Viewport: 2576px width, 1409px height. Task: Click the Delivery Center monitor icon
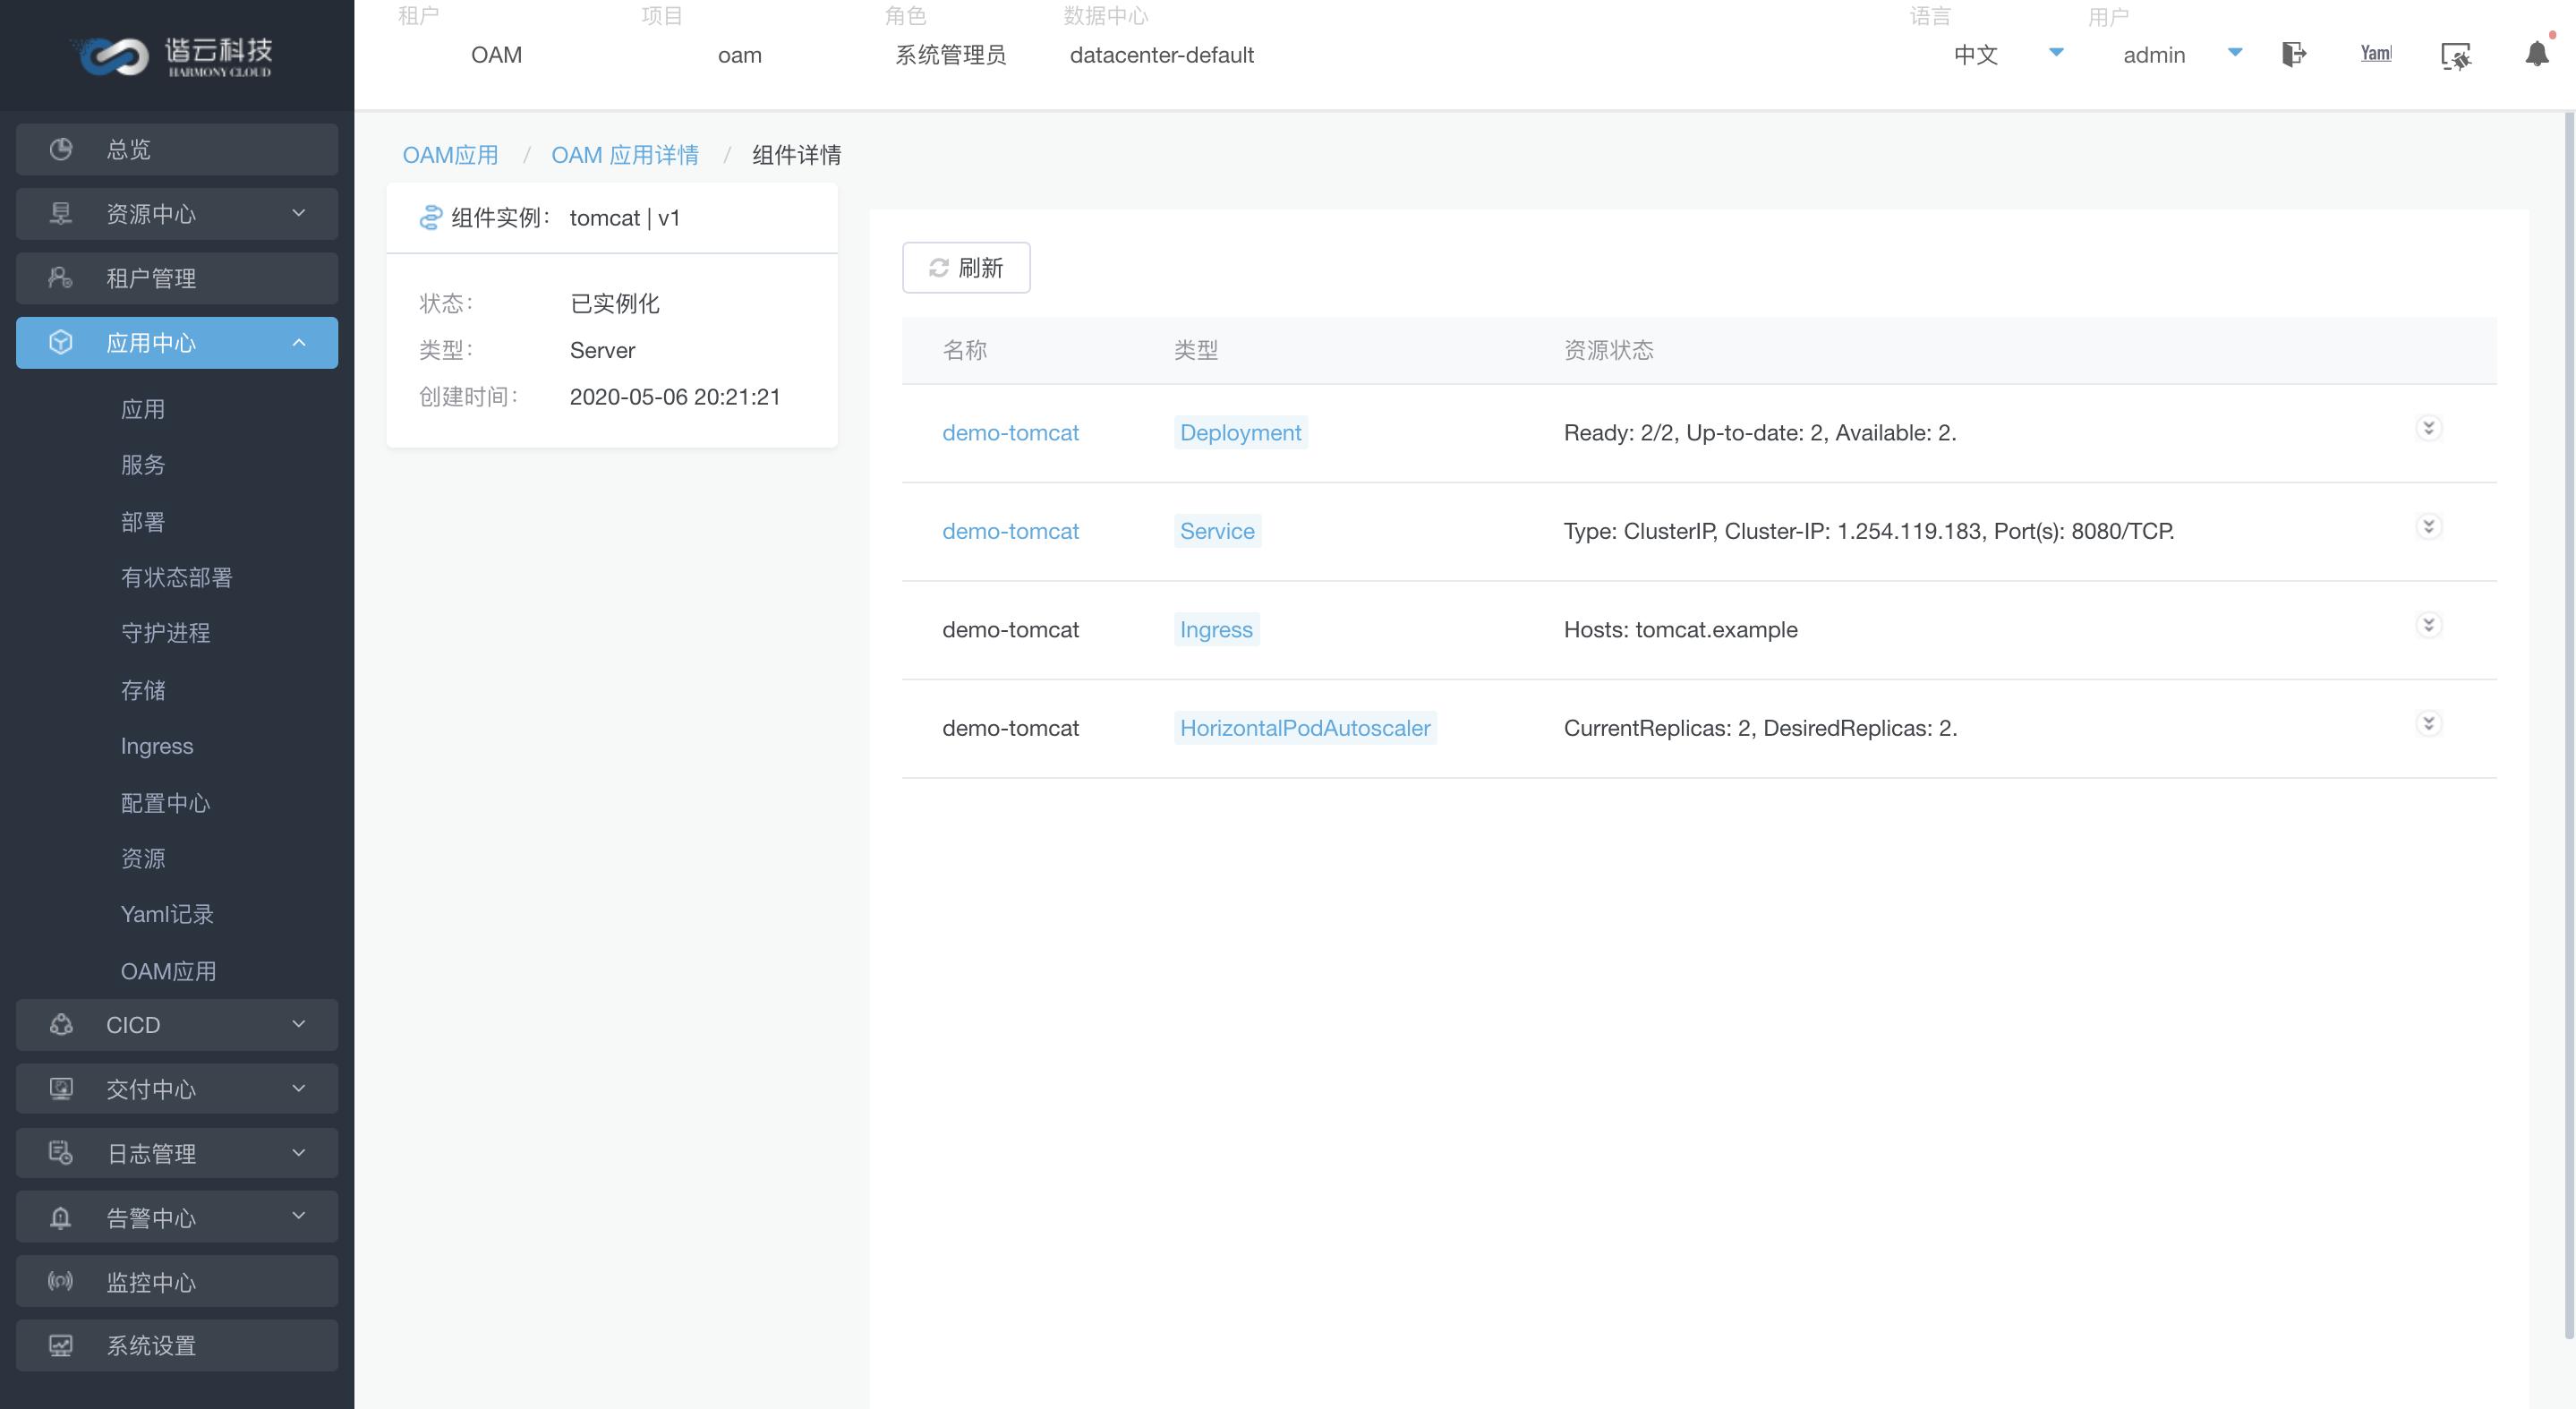(x=61, y=1088)
